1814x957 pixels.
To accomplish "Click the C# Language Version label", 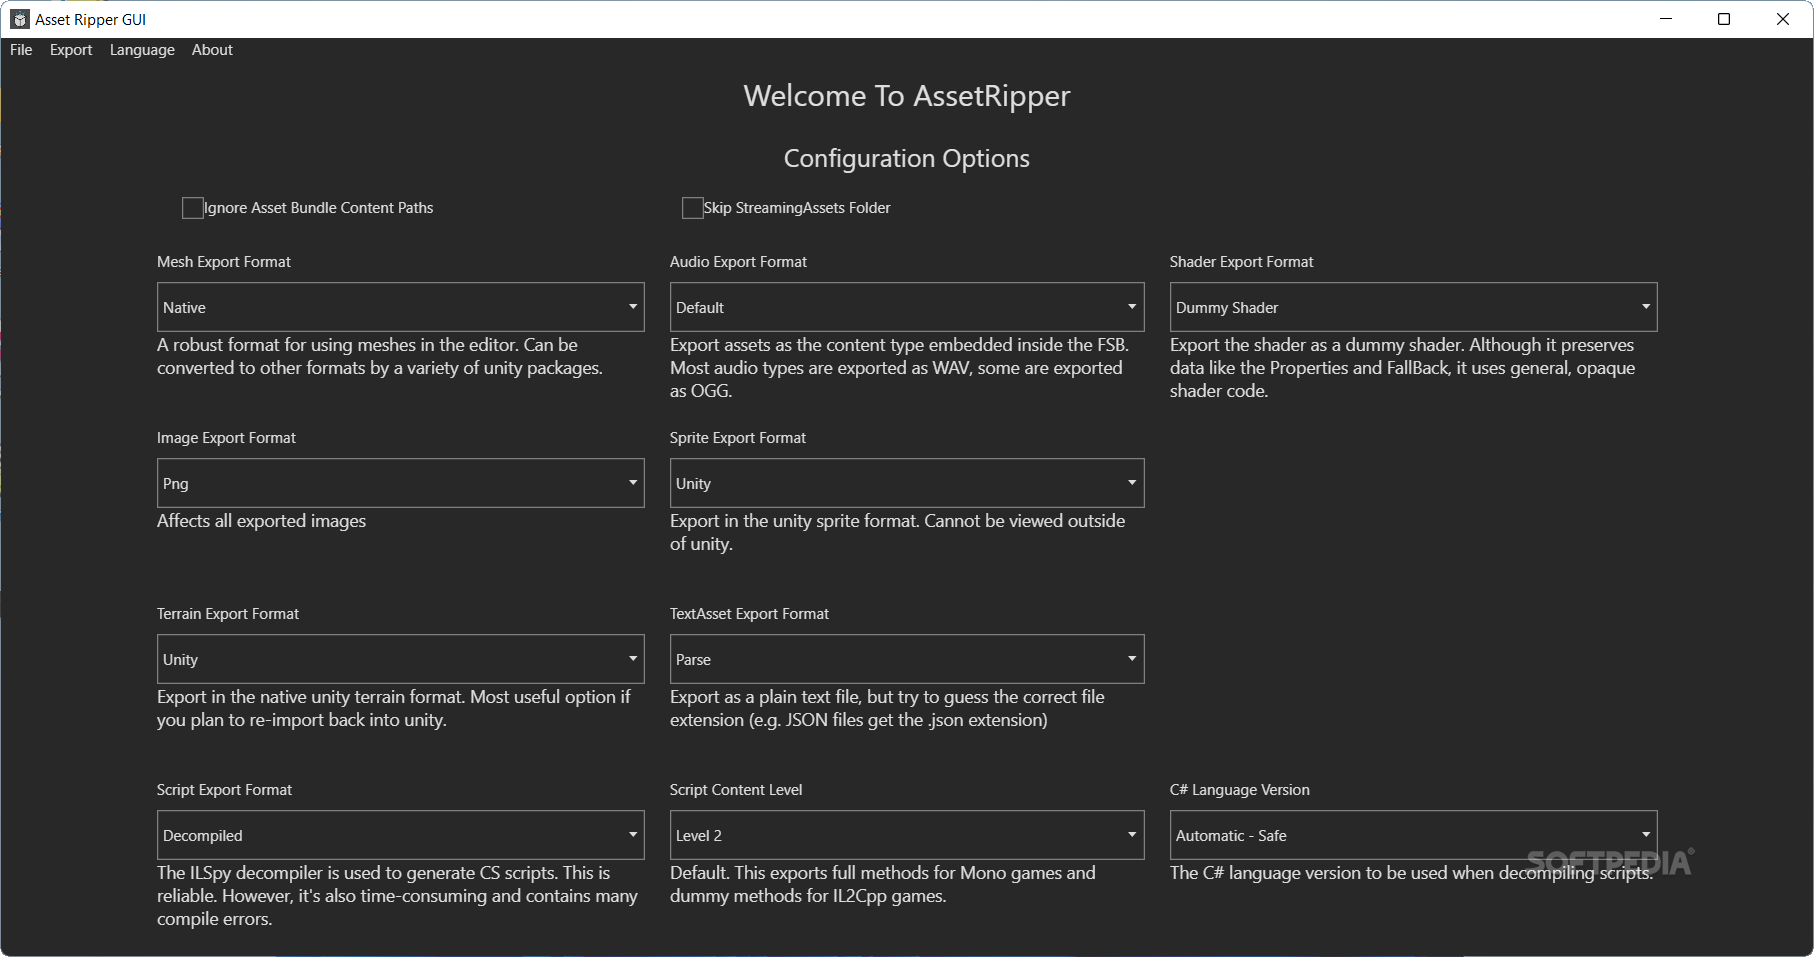I will [1239, 790].
